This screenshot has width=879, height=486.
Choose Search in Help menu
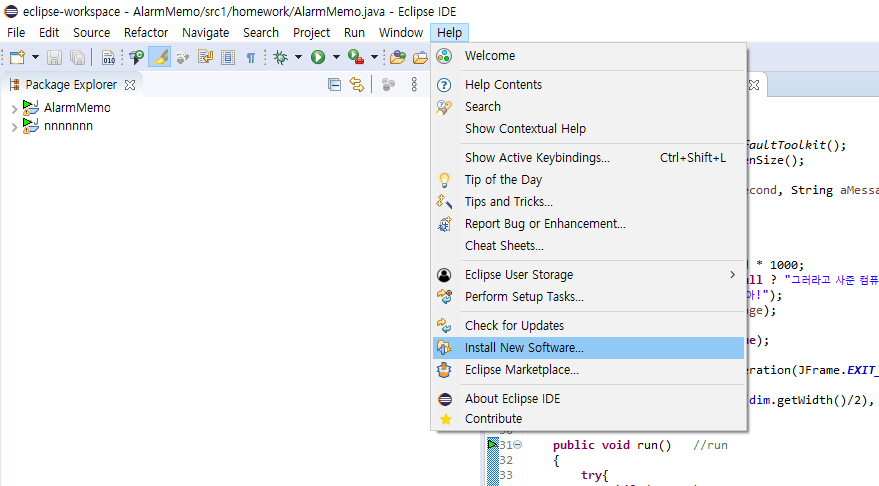pyautogui.click(x=589, y=107)
